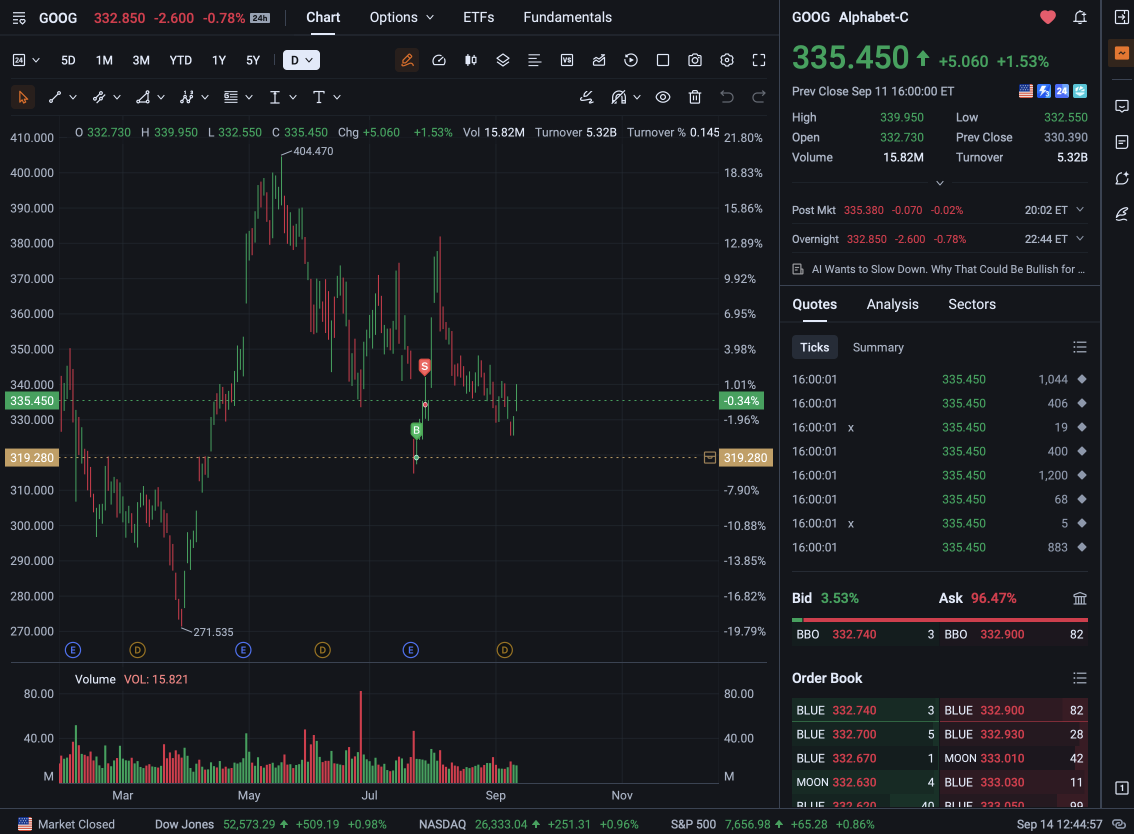The image size is (1134, 834).
Task: Expand the Options menu dropdown
Action: 401,17
